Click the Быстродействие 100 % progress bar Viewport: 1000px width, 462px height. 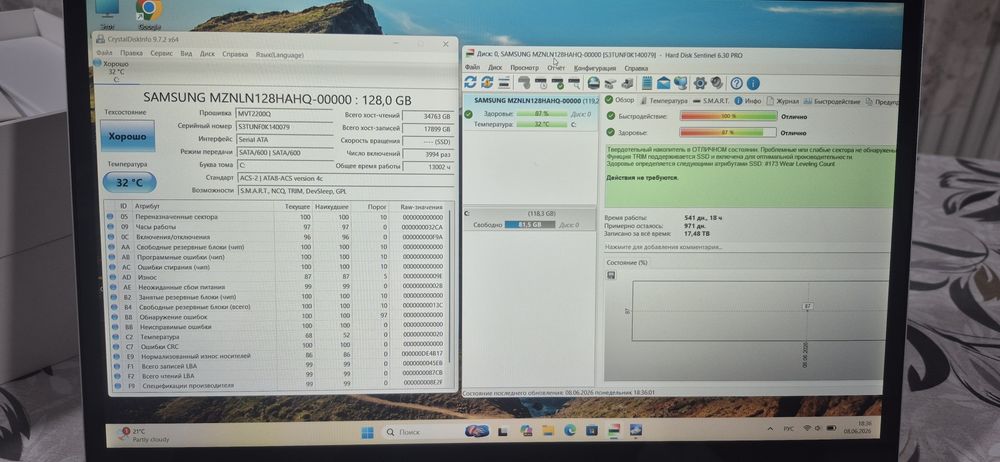pyautogui.click(x=728, y=116)
